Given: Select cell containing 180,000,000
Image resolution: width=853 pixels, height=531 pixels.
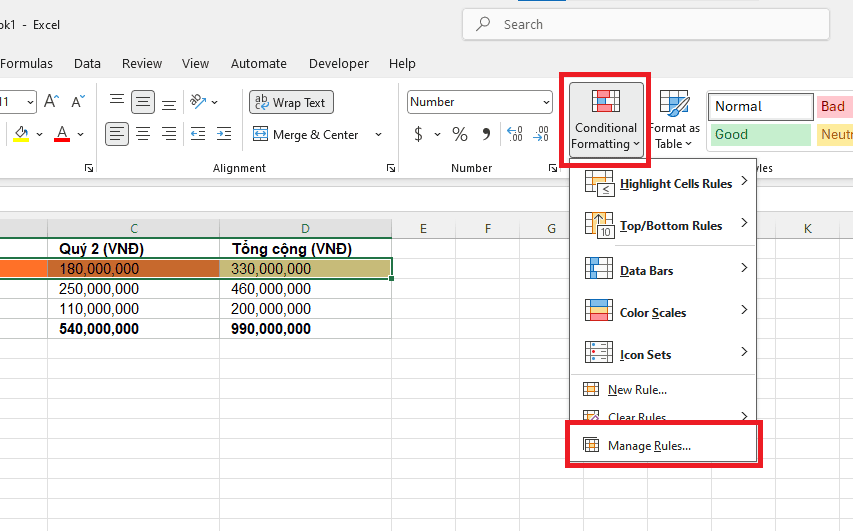Looking at the screenshot, I should point(134,268).
